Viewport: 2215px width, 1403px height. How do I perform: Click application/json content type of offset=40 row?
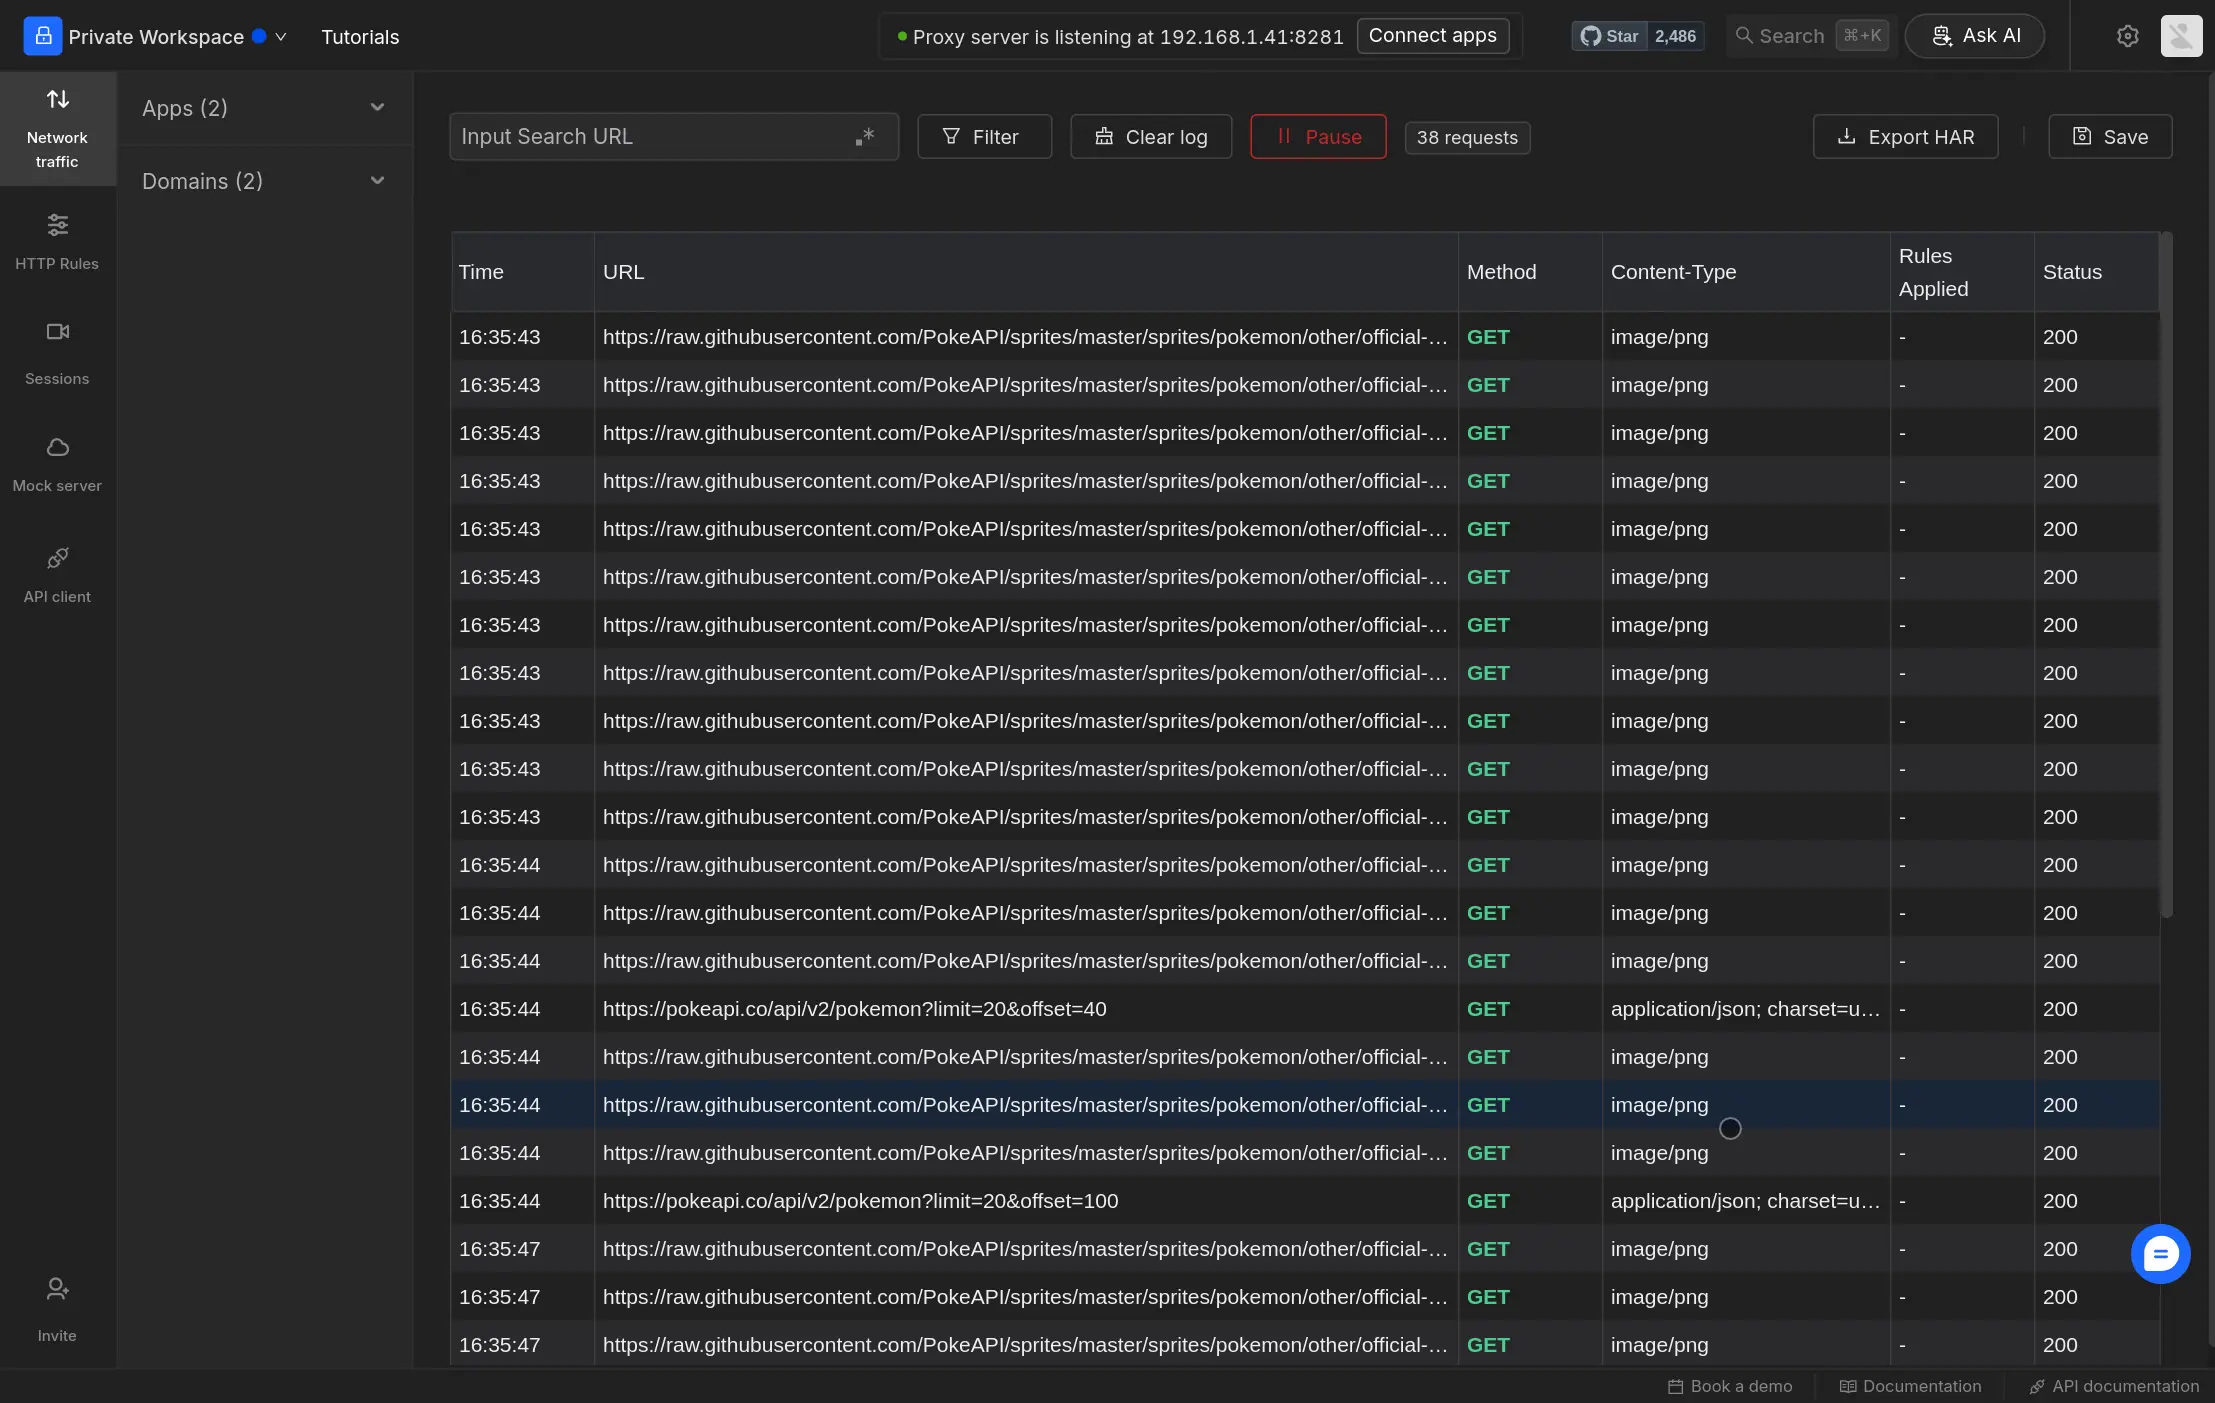click(1745, 1009)
